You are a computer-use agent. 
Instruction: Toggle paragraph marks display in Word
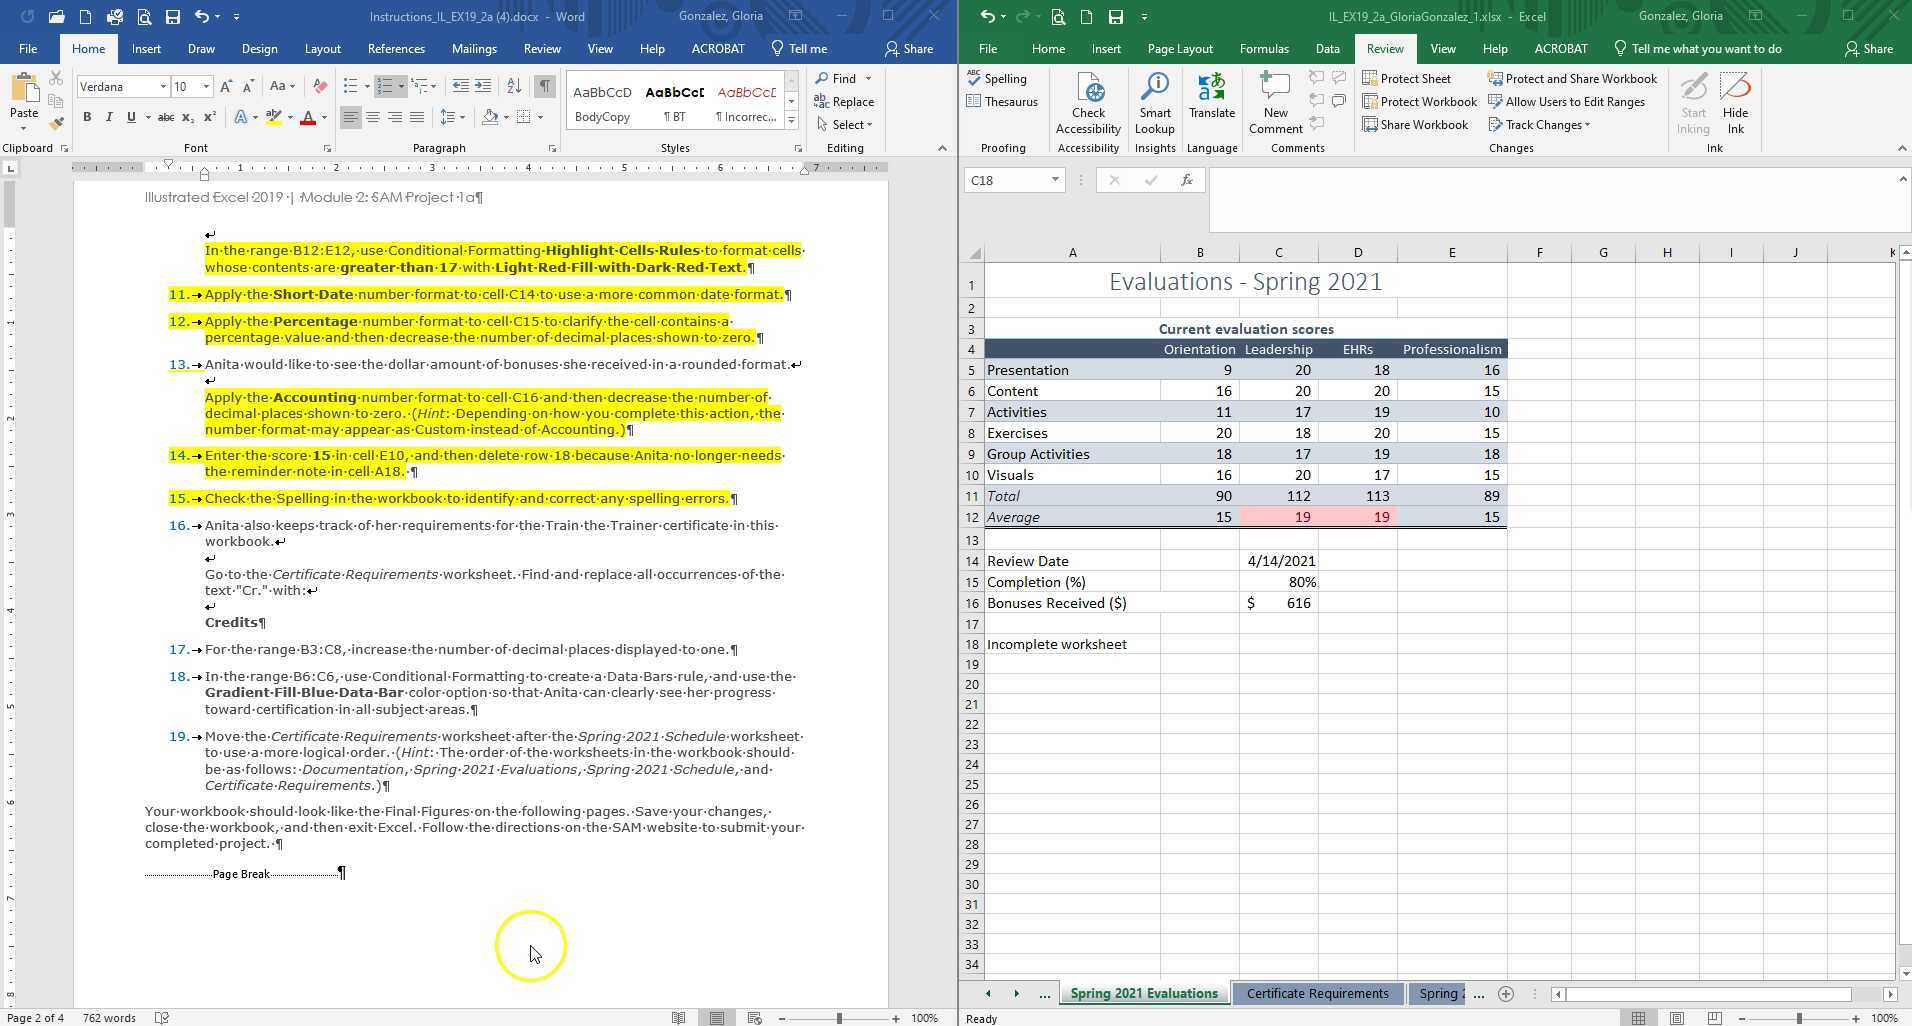[x=544, y=86]
